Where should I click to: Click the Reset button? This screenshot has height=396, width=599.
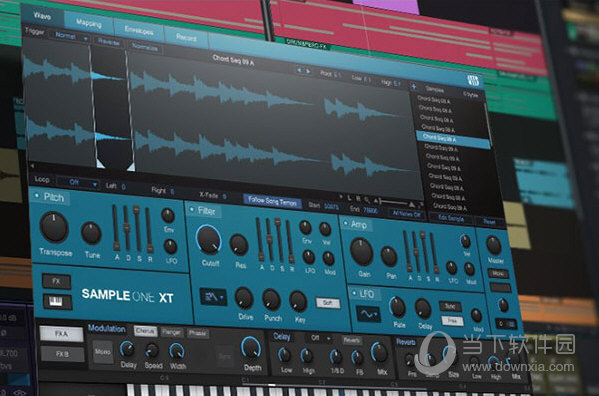pyautogui.click(x=489, y=222)
